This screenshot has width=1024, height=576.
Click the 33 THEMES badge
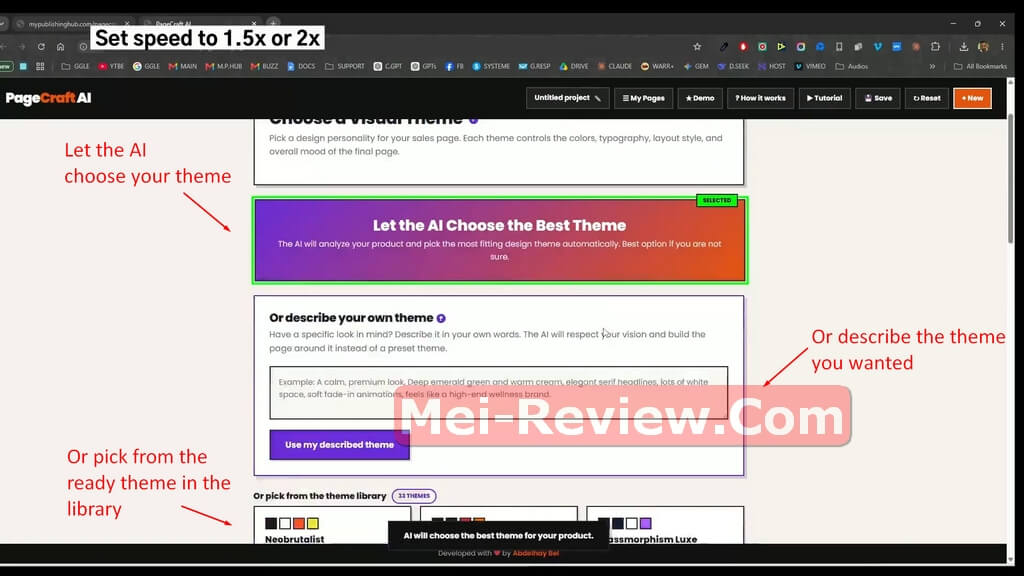point(414,496)
